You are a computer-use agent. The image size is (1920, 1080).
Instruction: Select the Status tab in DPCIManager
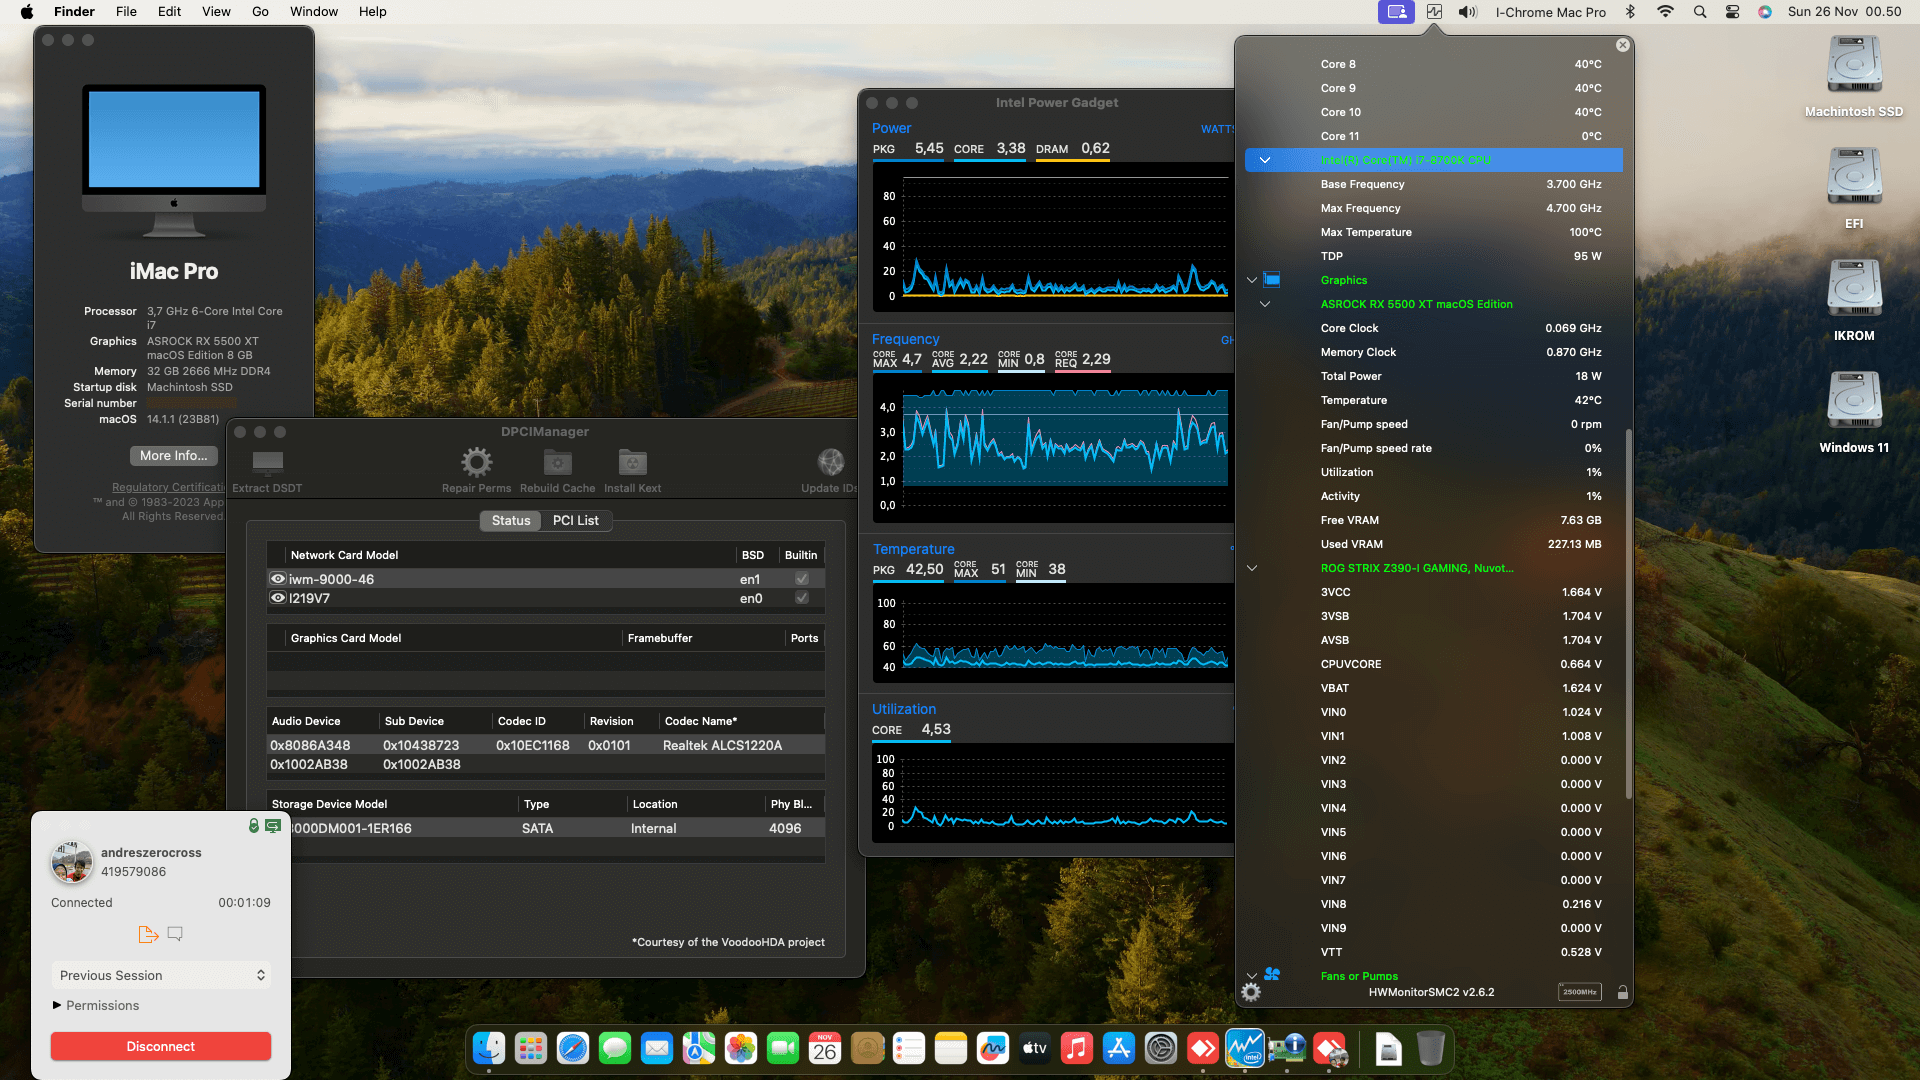(511, 521)
